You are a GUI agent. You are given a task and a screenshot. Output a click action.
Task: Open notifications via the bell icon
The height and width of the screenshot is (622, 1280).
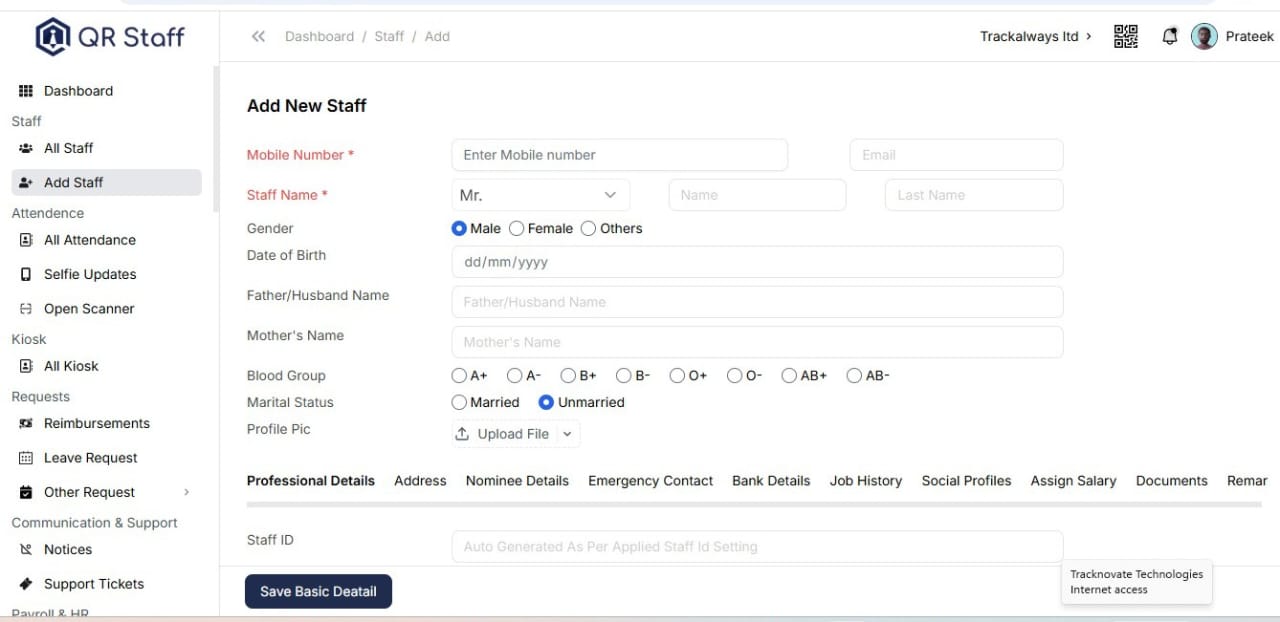click(1169, 36)
